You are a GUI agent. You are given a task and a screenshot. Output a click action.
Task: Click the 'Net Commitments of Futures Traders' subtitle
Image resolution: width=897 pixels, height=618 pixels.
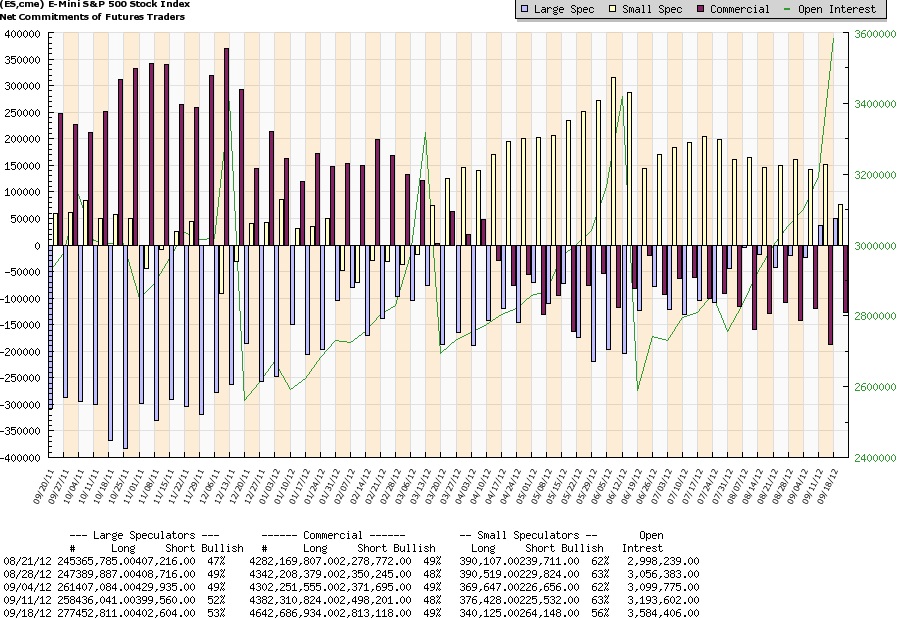pos(92,17)
